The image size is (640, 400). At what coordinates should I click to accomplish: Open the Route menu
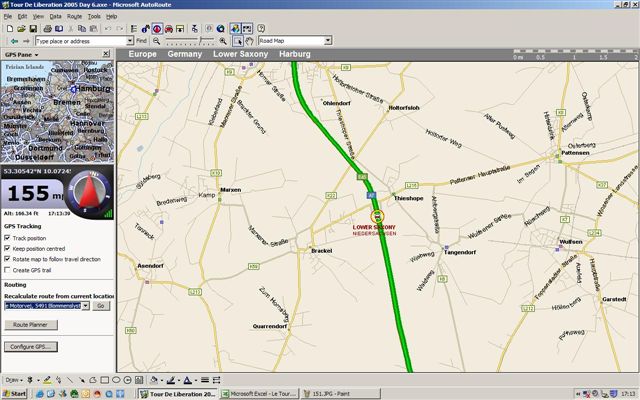tap(74, 17)
